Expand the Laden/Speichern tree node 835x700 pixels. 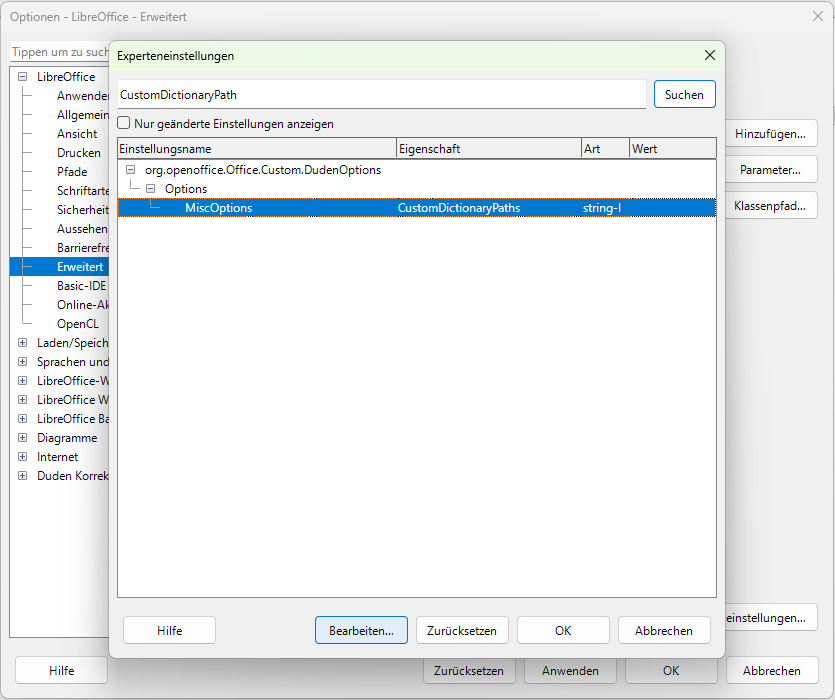point(22,343)
